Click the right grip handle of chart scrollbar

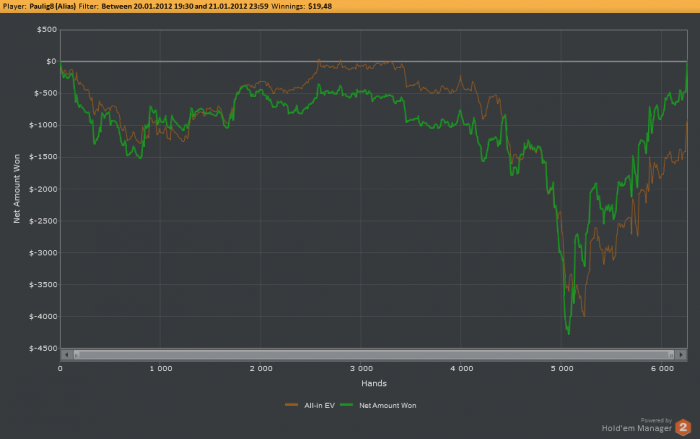click(x=671, y=355)
